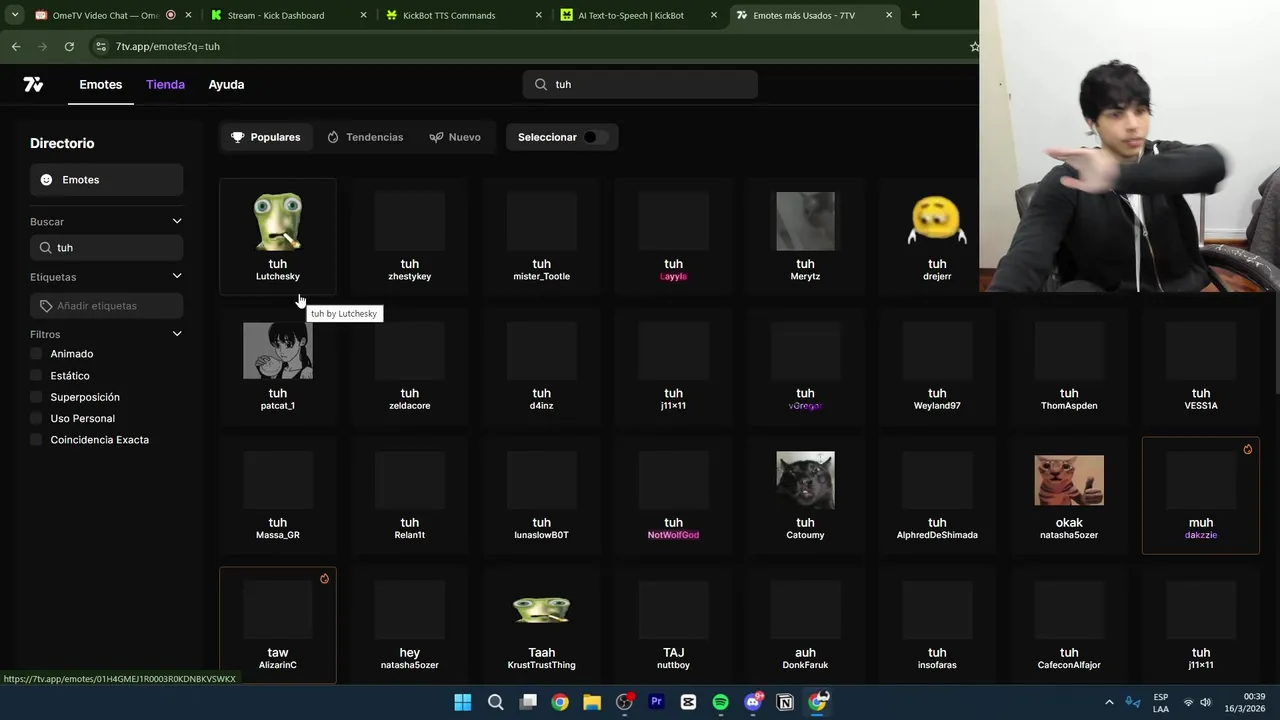Screen dimensions: 1280x720
Task: Open Notion from the taskbar
Action: [785, 702]
